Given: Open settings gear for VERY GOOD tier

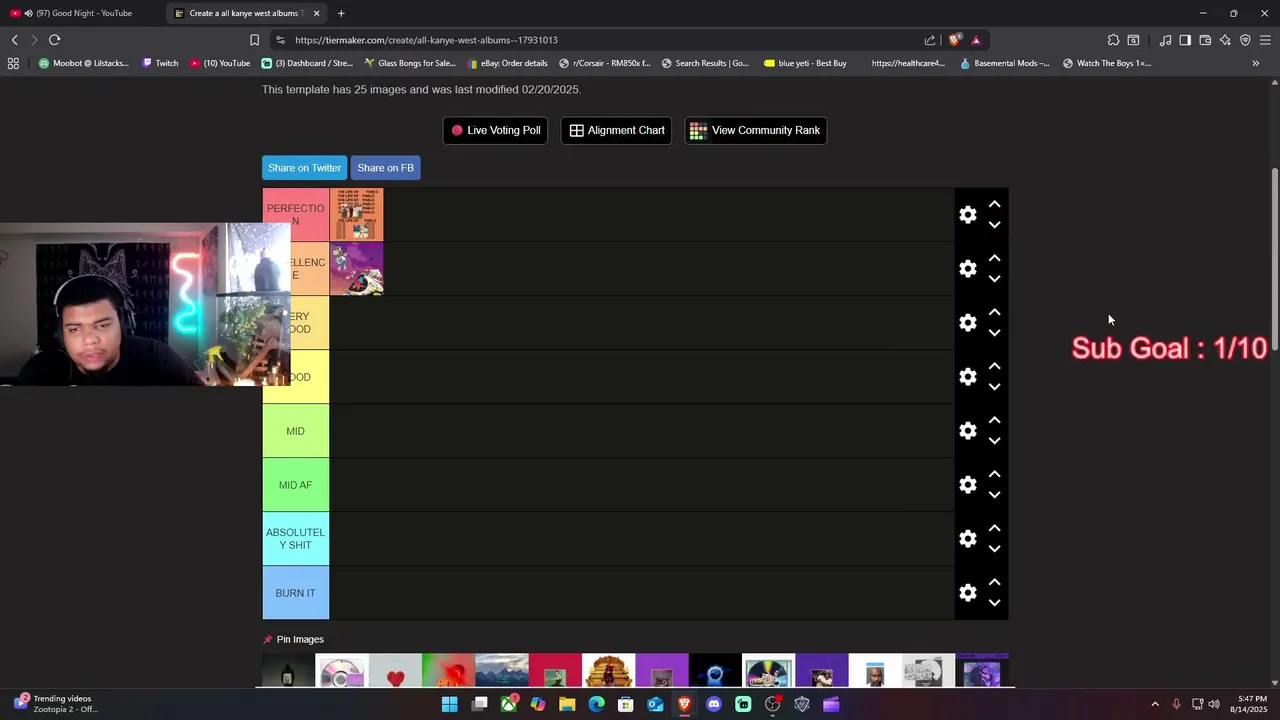Looking at the screenshot, I should [x=968, y=323].
